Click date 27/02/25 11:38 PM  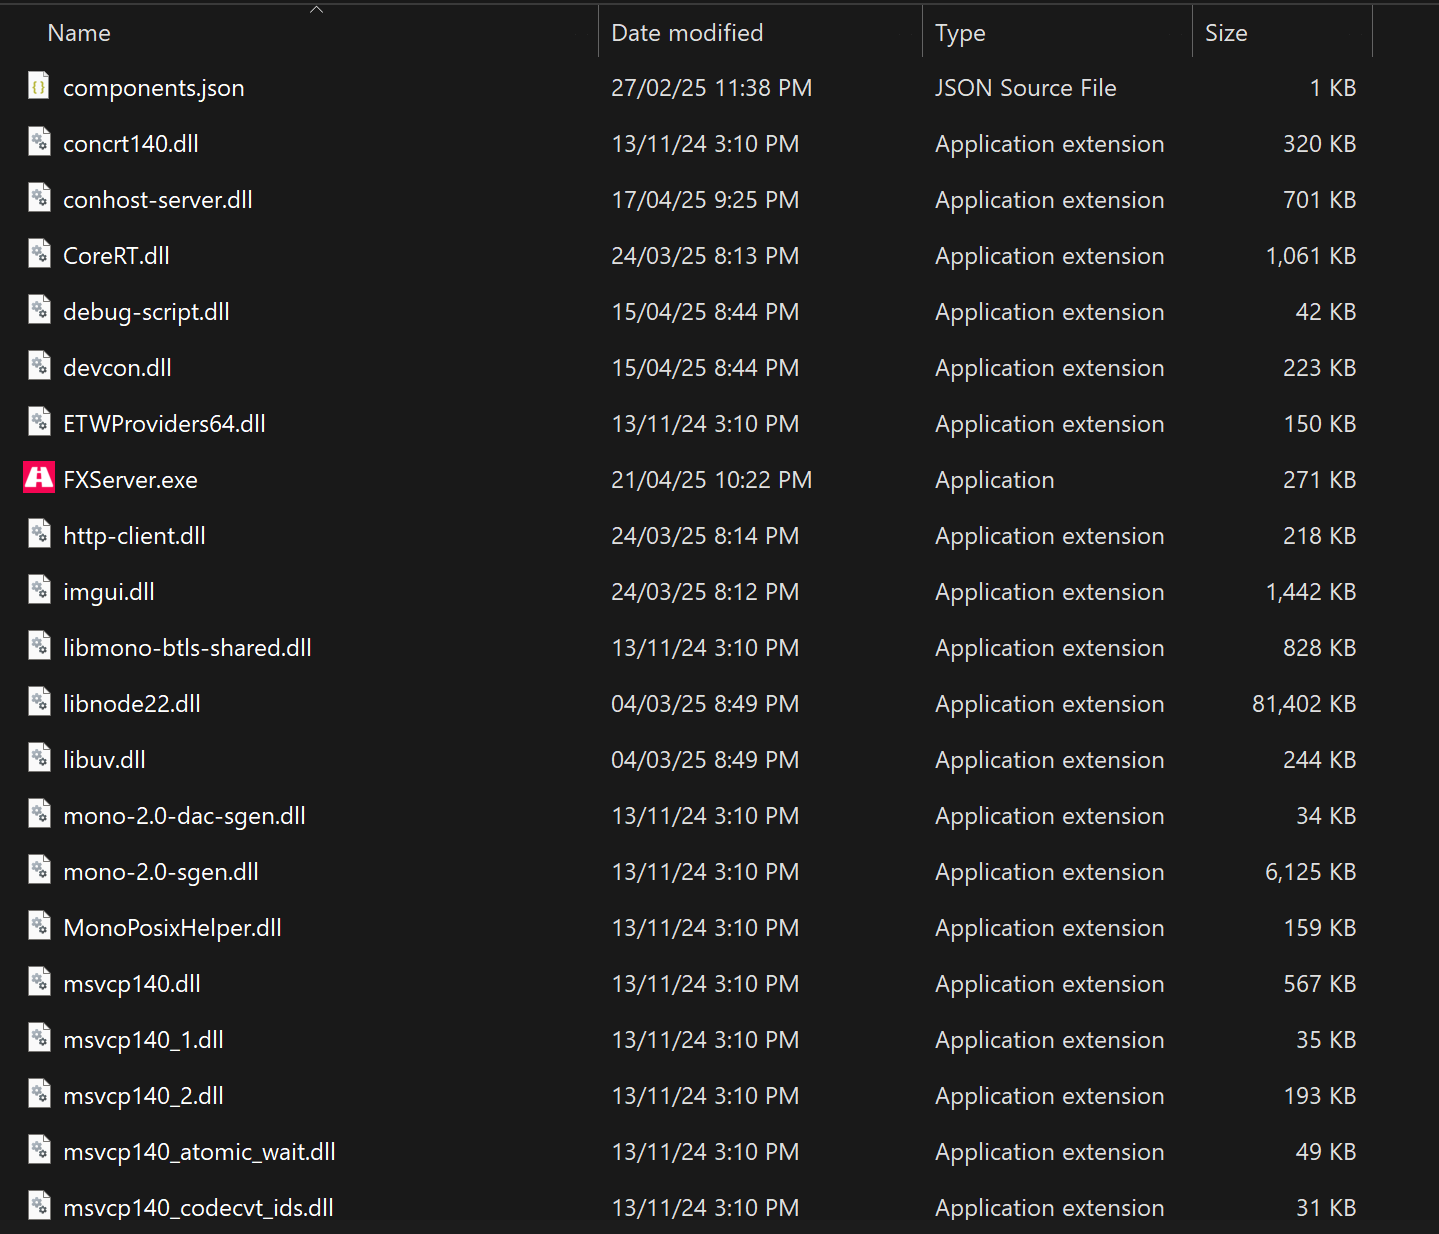[x=711, y=88]
